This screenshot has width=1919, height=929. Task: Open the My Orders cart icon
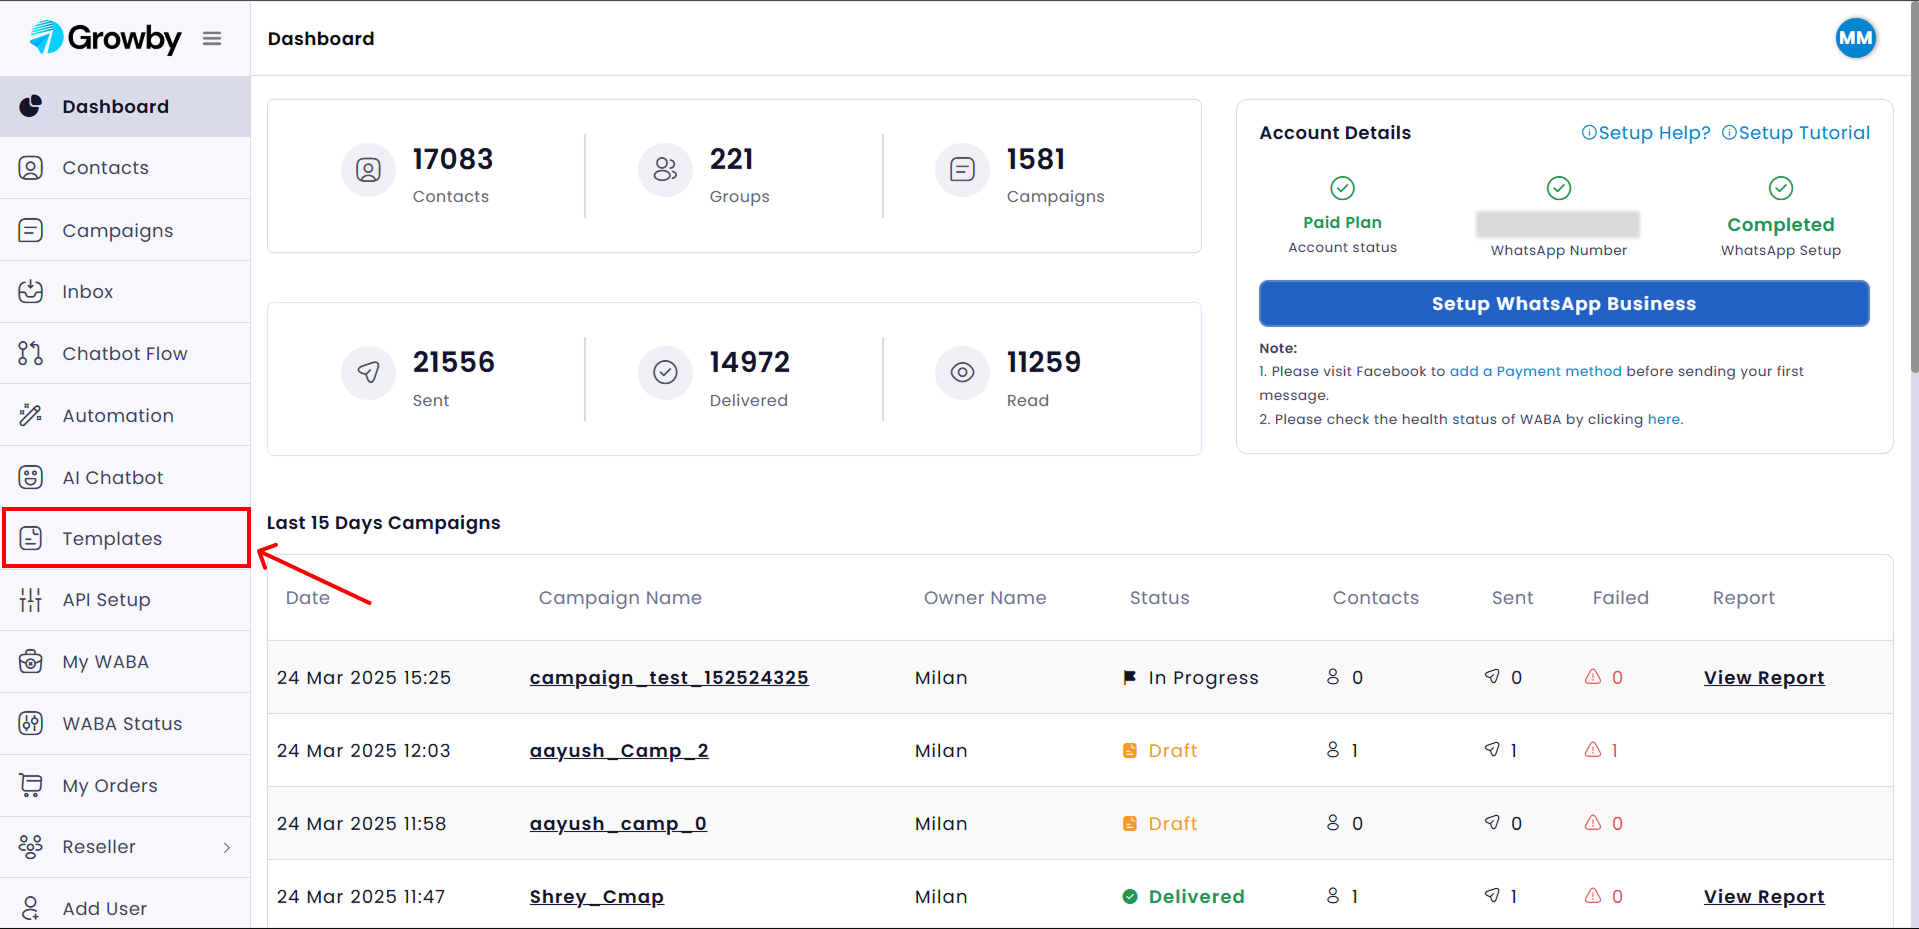point(31,785)
